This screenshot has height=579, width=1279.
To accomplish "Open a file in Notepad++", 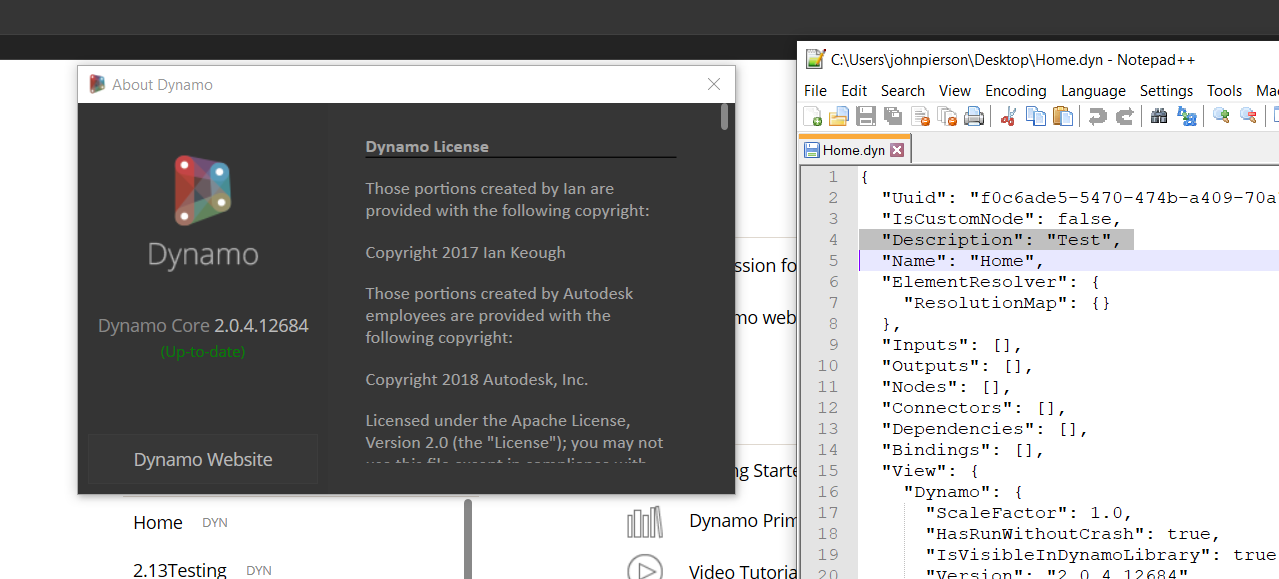I will [x=838, y=116].
